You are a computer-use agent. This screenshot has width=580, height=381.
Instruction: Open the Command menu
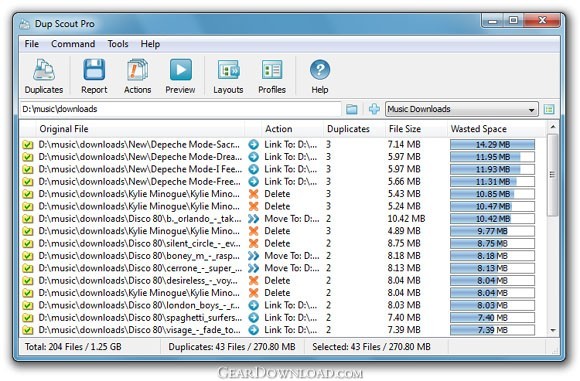click(x=73, y=44)
